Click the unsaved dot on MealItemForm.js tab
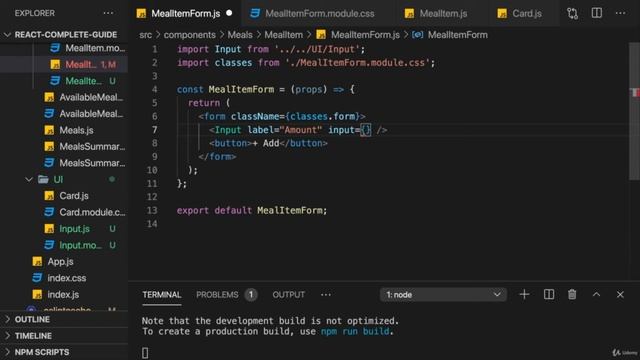 point(229,13)
